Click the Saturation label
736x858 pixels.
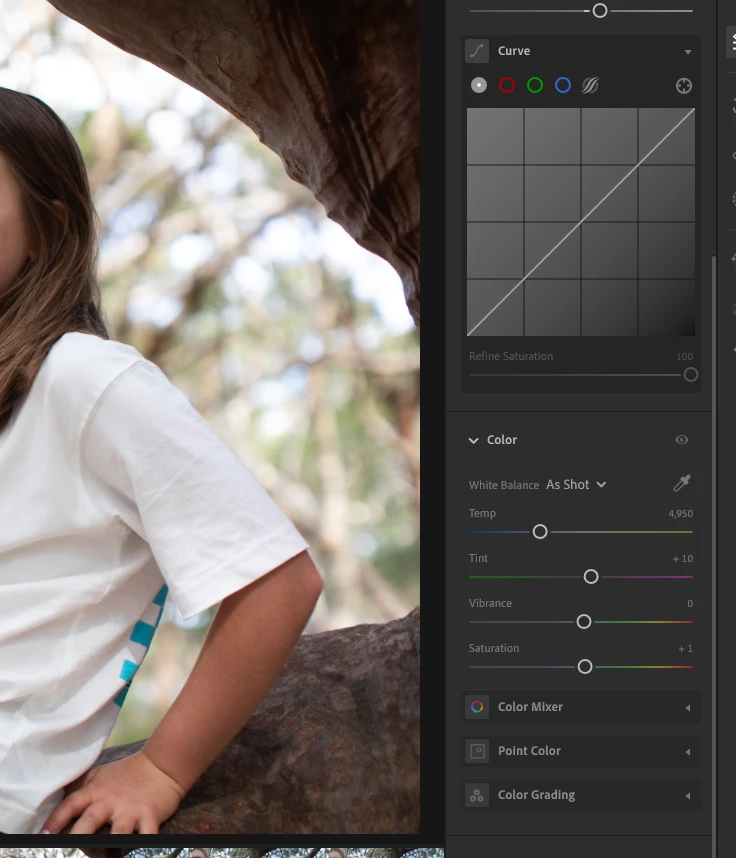point(494,648)
